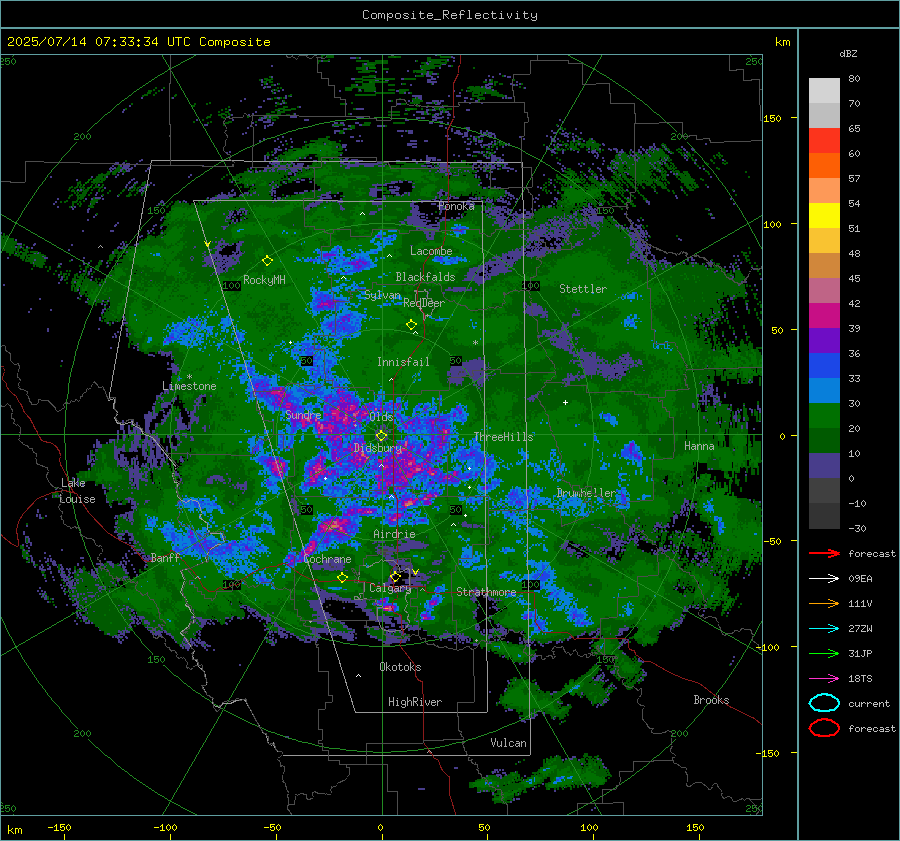Viewport: 900px width, 841px height.
Task: Select the Brooks label
Action: click(711, 700)
